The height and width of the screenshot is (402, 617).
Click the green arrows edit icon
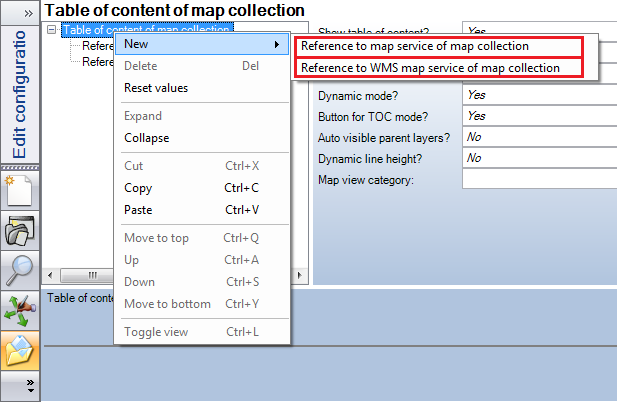pyautogui.click(x=20, y=311)
